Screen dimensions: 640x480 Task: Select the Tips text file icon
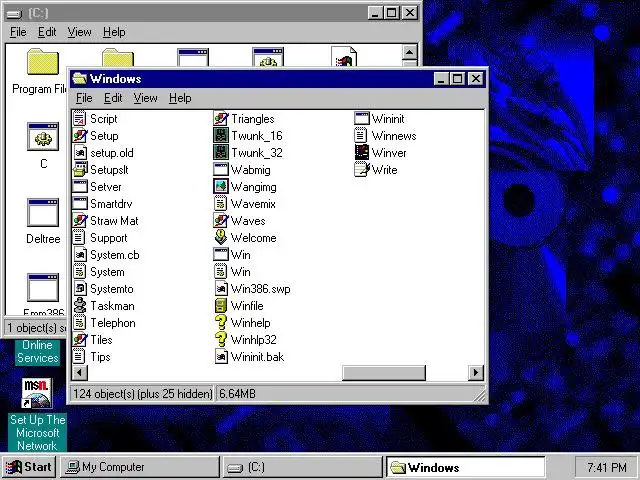pos(79,357)
